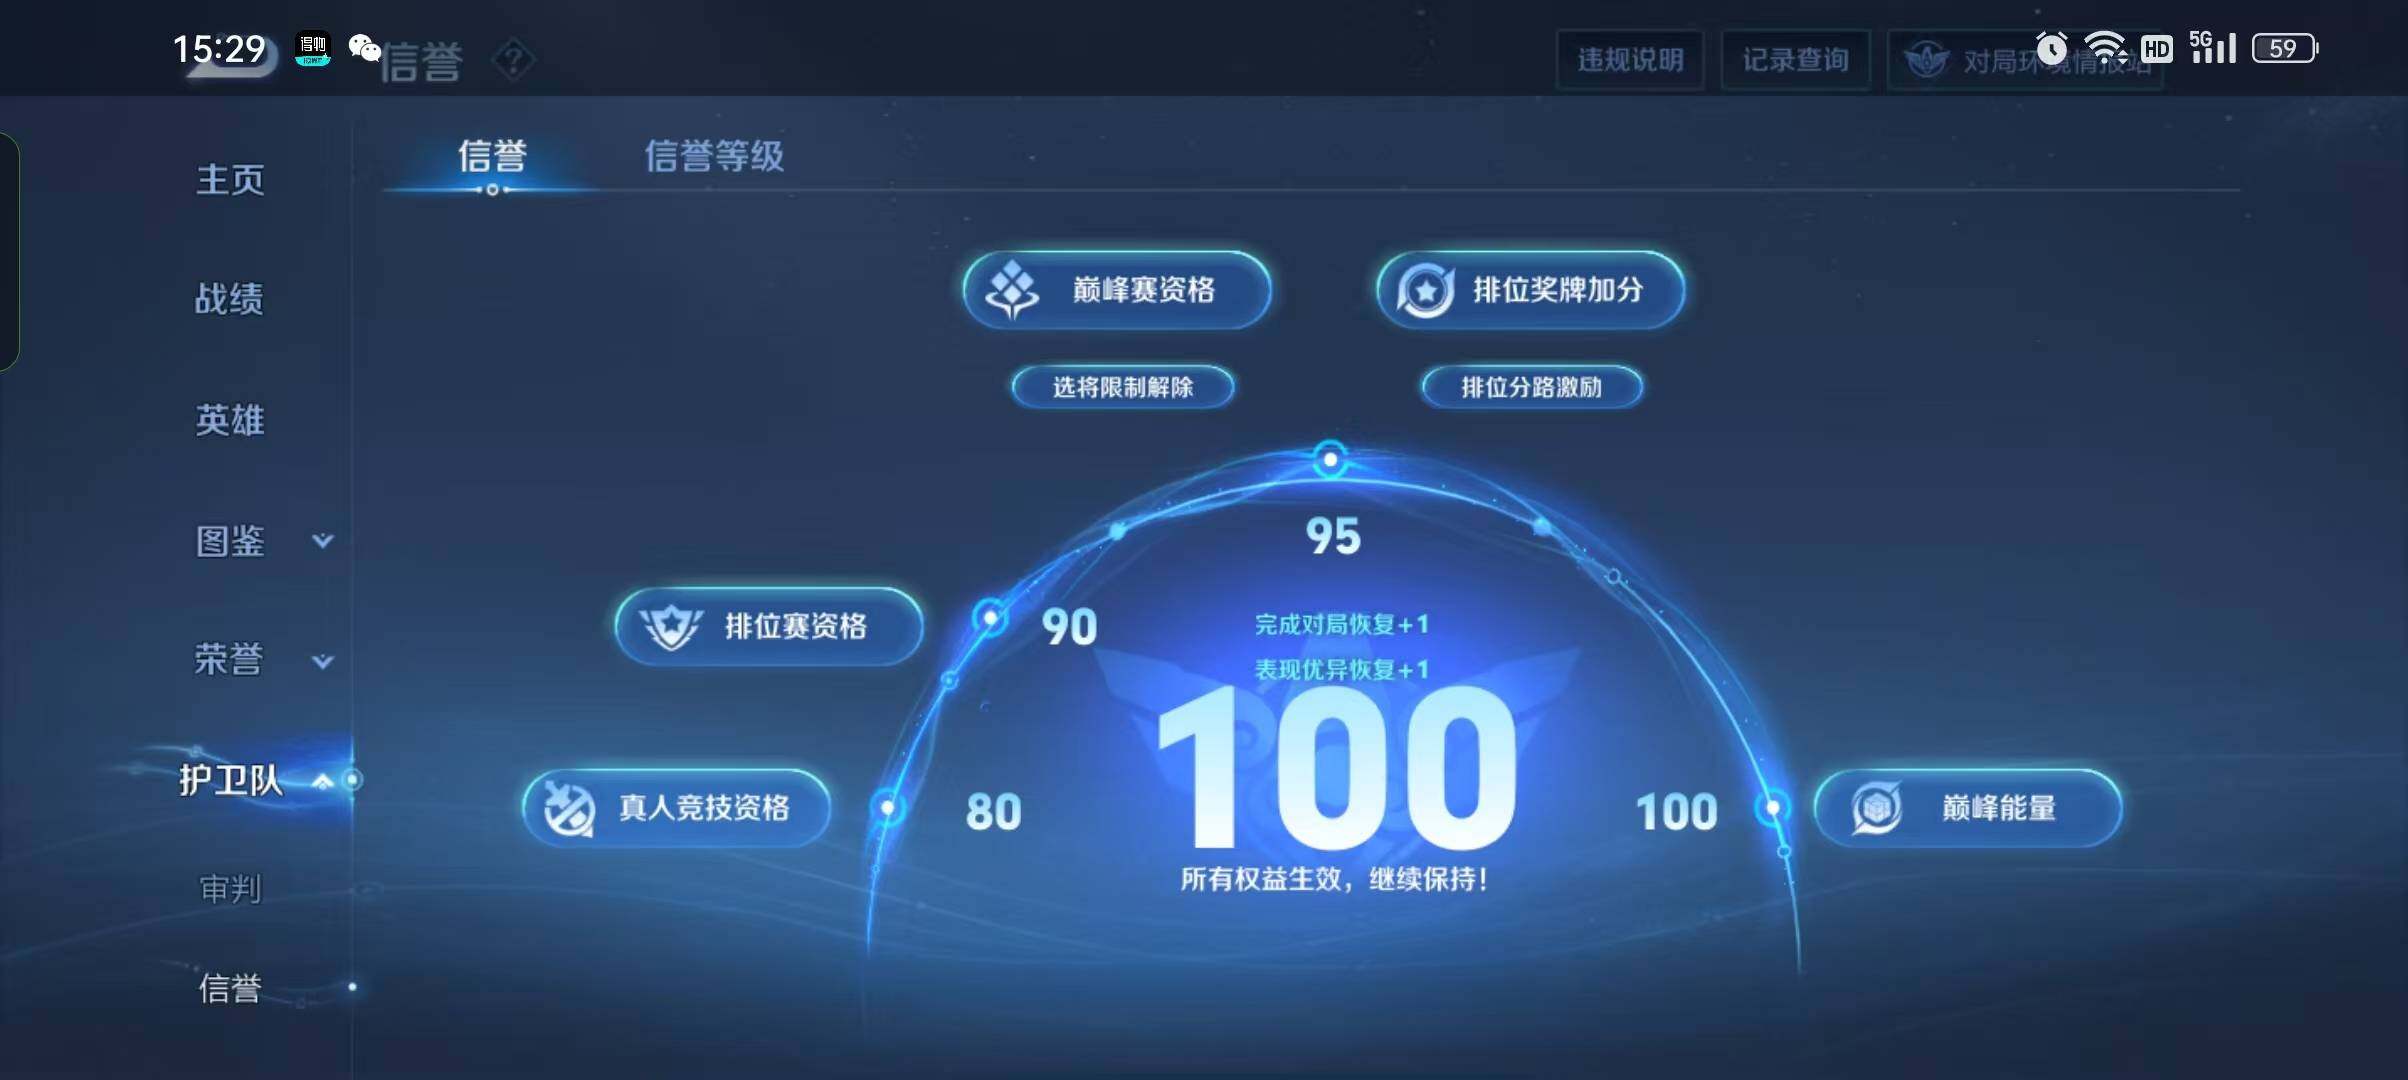Tap the 80 node on credit arc
The width and height of the screenshot is (2408, 1080).
click(x=888, y=806)
